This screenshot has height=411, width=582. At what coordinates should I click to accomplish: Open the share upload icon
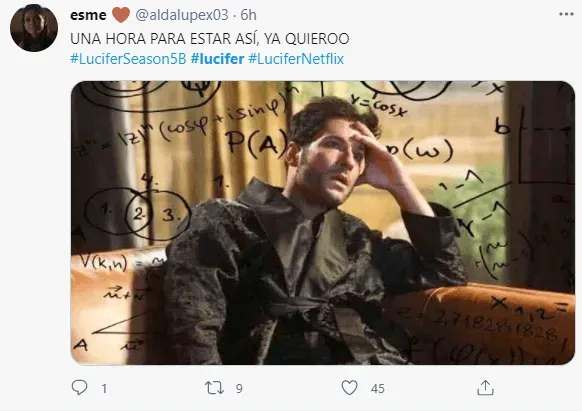(x=485, y=388)
